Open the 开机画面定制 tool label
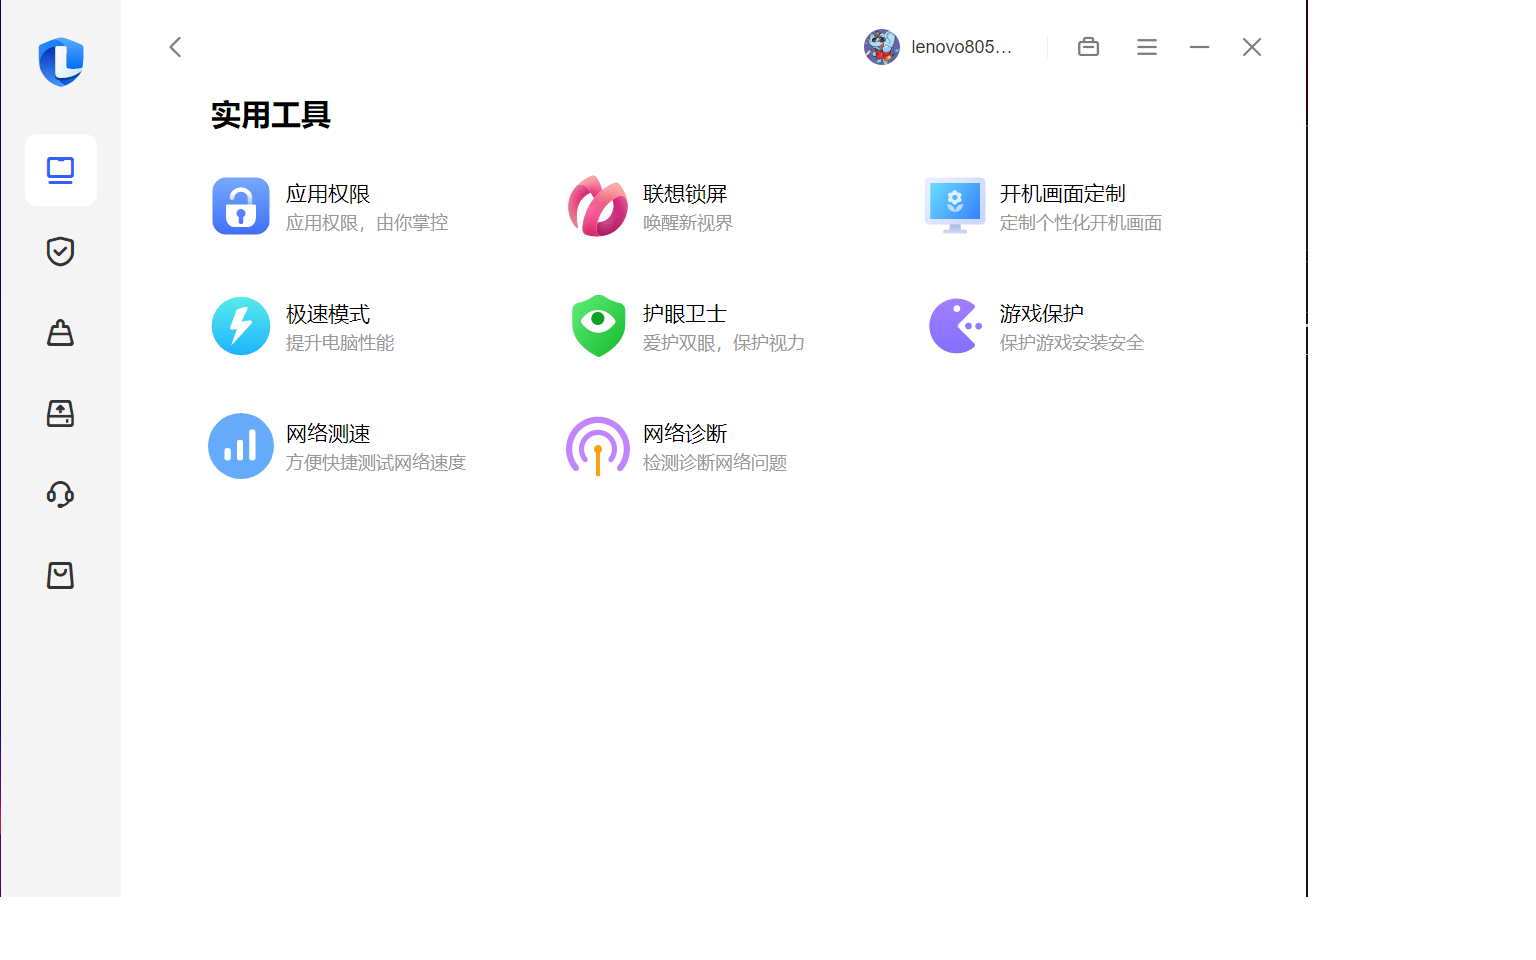The height and width of the screenshot is (960, 1536). (1063, 194)
